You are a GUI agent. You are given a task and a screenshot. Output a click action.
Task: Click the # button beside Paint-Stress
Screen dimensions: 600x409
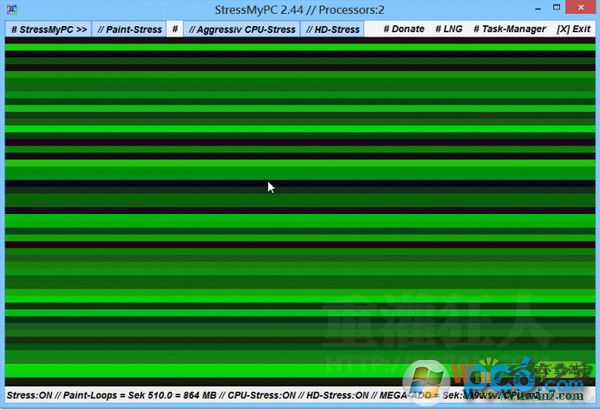[175, 29]
